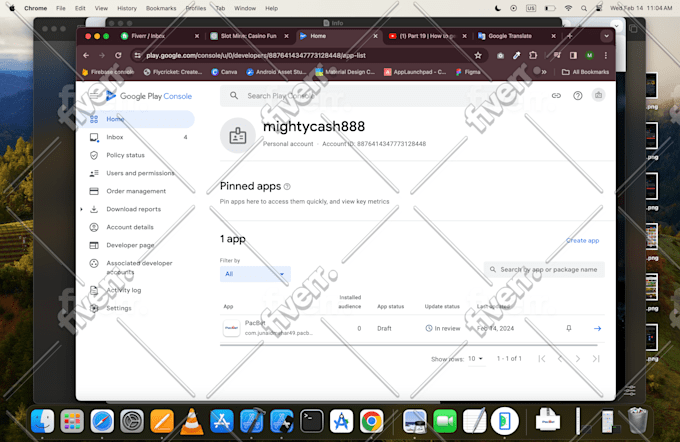
Task: Click the developer account badge icon top right
Action: pyautogui.click(x=598, y=95)
